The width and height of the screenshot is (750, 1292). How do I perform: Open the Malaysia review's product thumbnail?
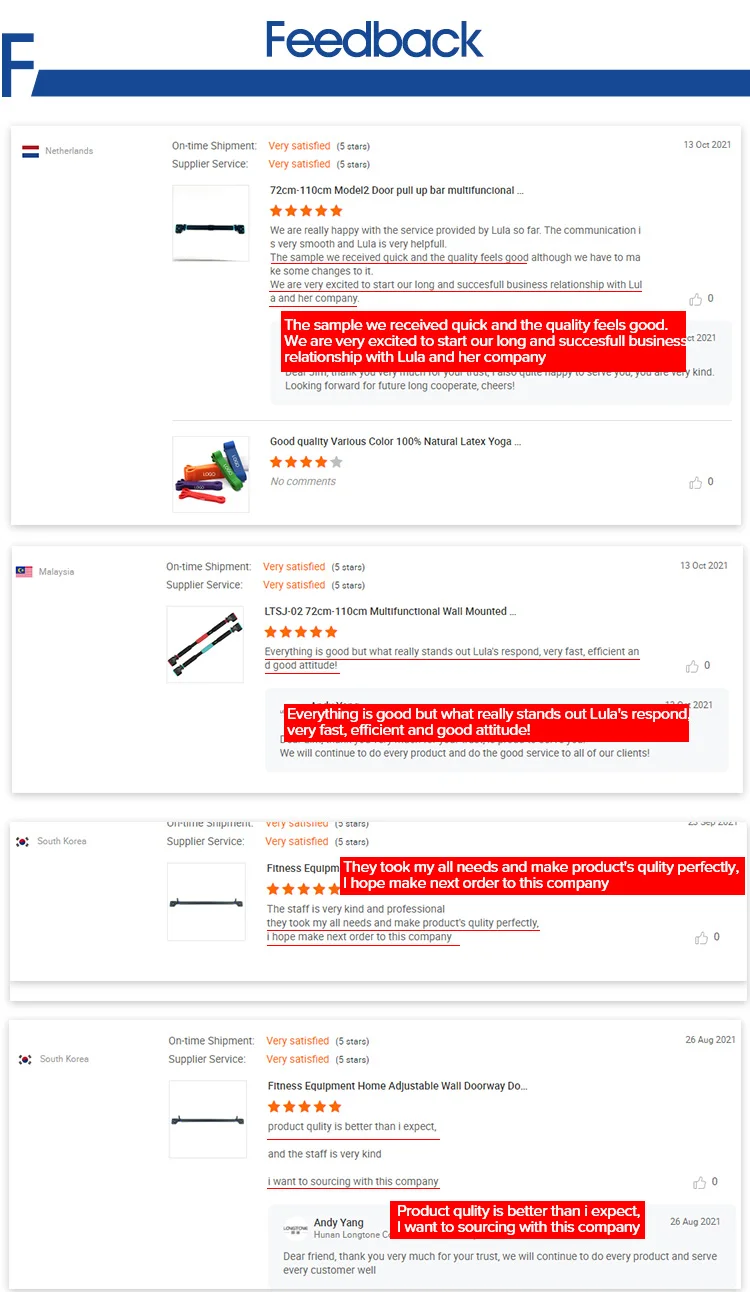(x=205, y=645)
